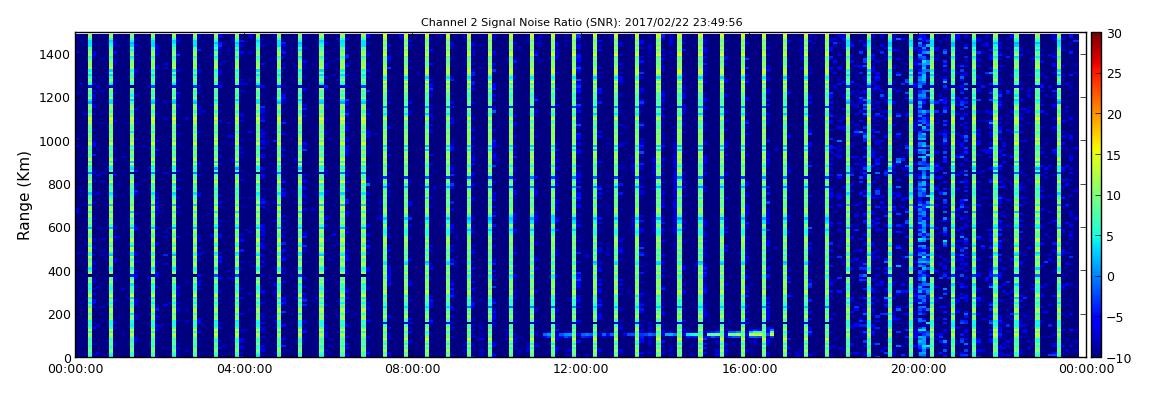Screen dimensions: 1150x407
Task: Click the colorbar label 10
Action: tap(1115, 196)
